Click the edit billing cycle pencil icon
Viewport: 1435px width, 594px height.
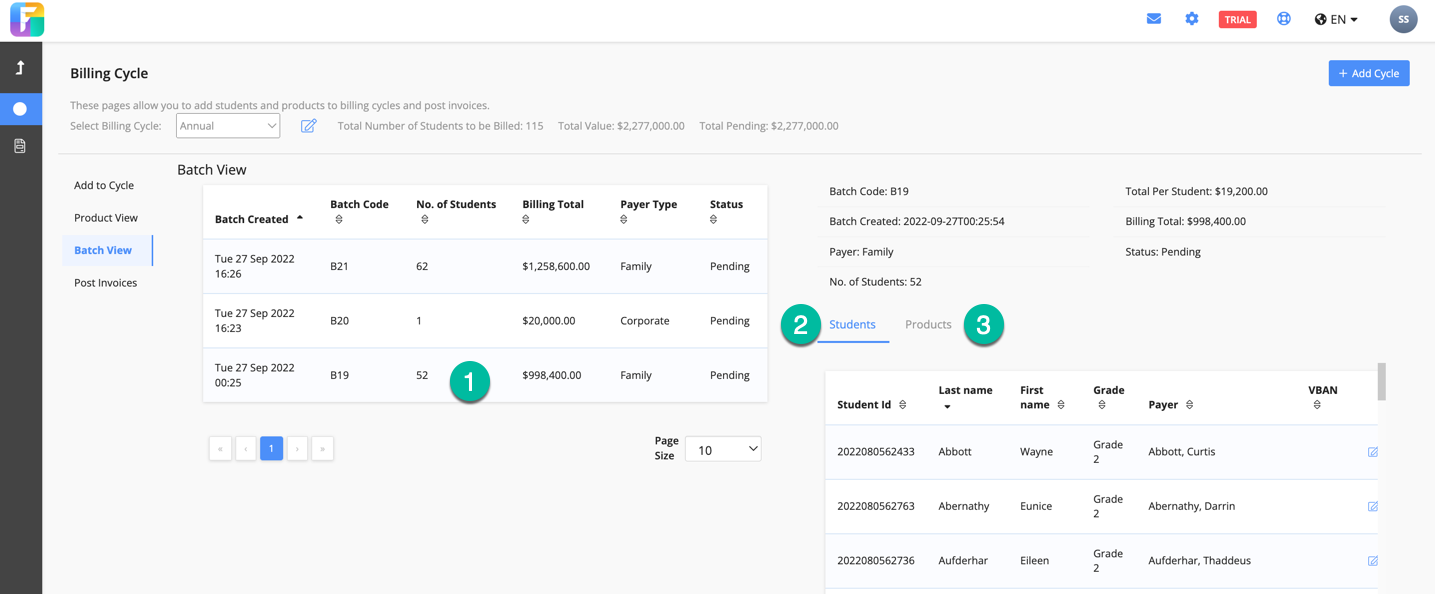pyautogui.click(x=308, y=126)
